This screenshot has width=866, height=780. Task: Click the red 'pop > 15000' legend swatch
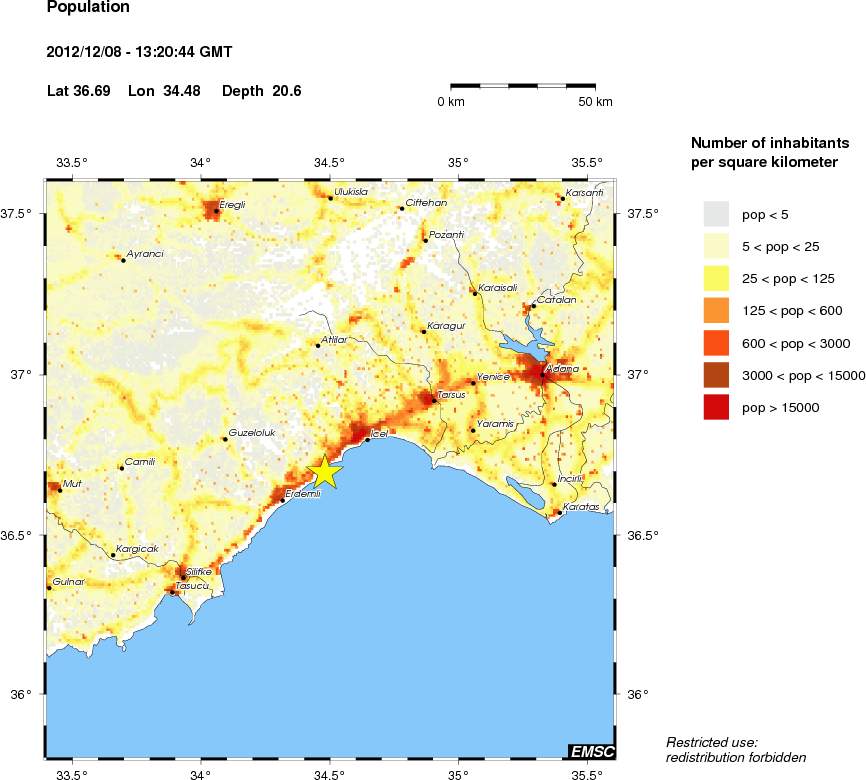tap(716, 407)
